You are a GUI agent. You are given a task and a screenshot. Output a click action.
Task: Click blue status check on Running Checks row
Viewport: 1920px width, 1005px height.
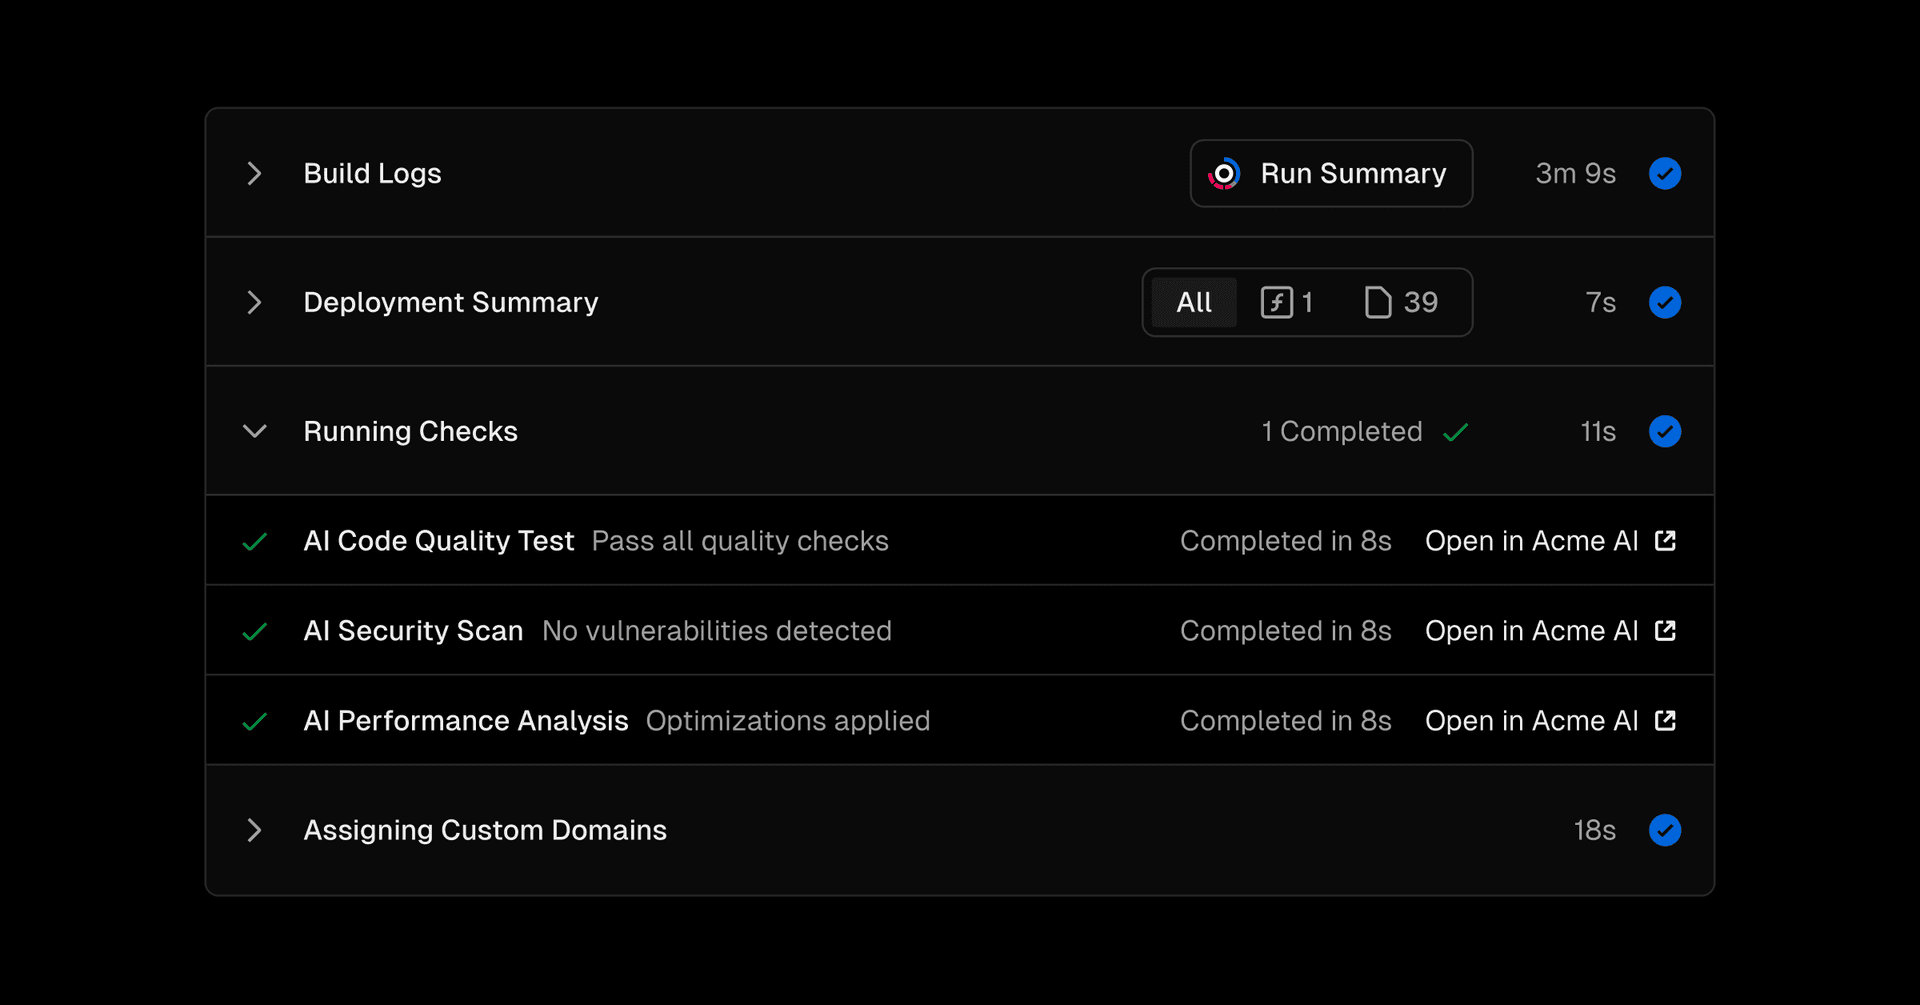(1665, 431)
